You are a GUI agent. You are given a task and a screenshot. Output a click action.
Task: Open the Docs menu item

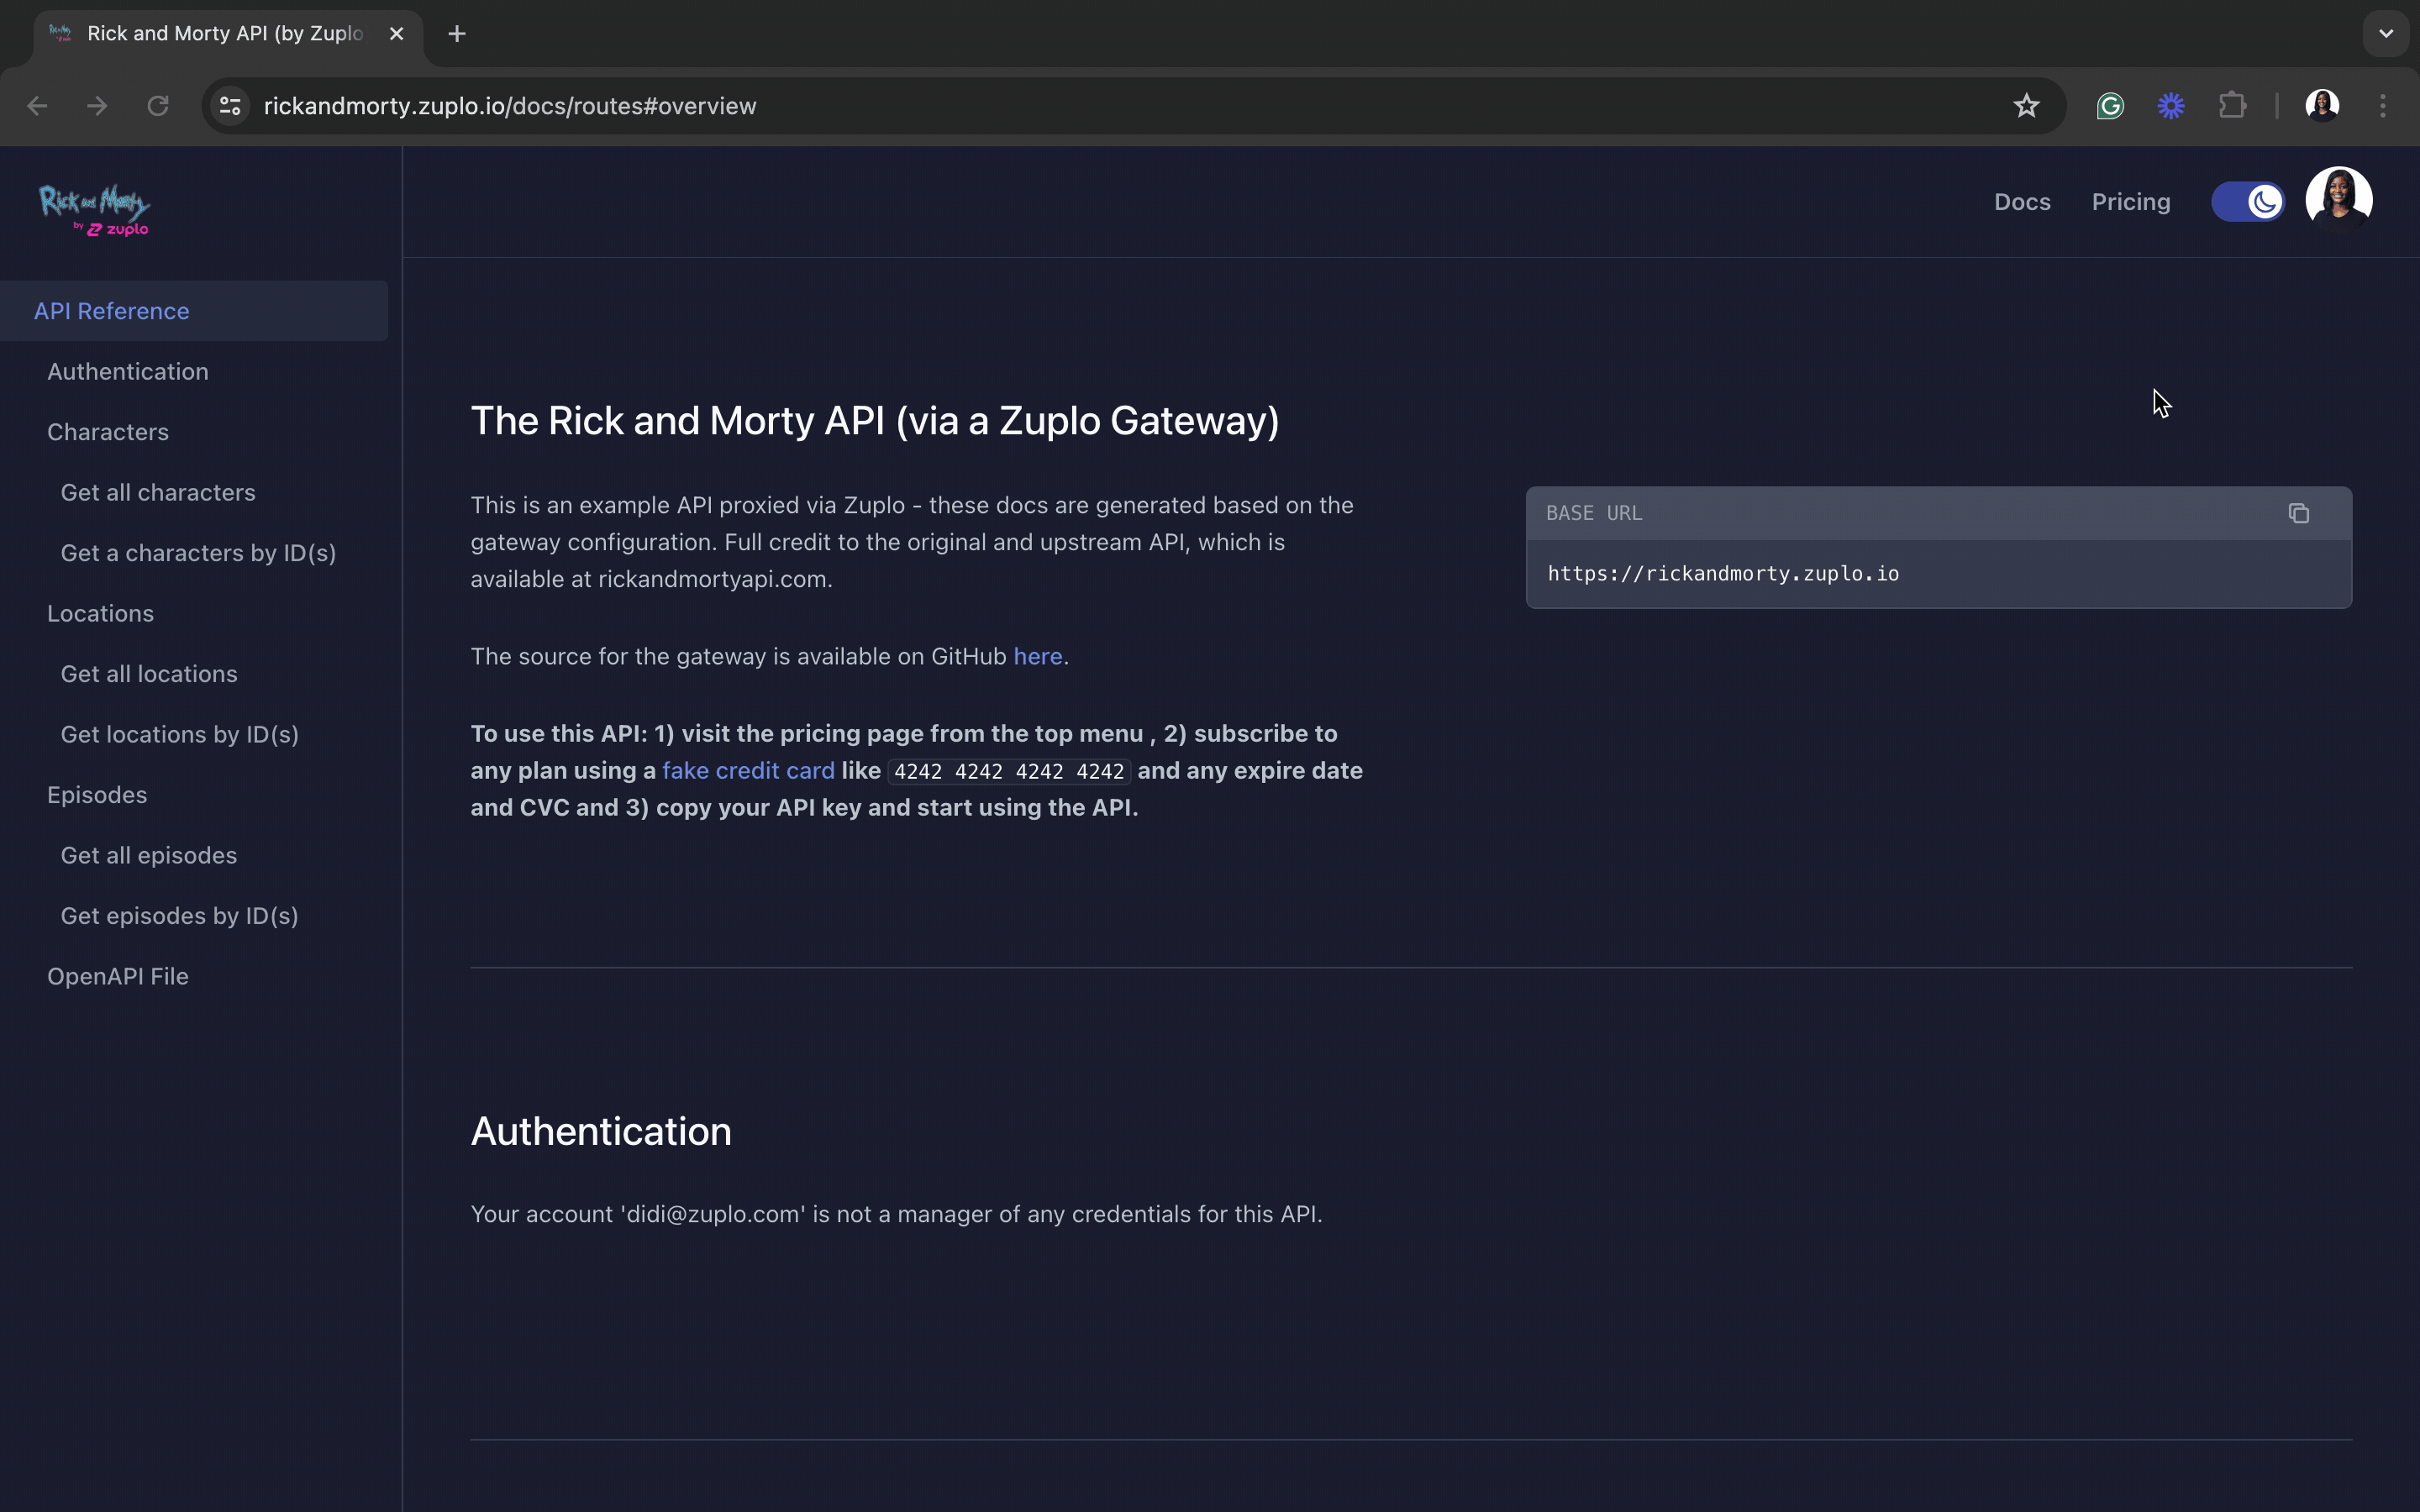2021,201
